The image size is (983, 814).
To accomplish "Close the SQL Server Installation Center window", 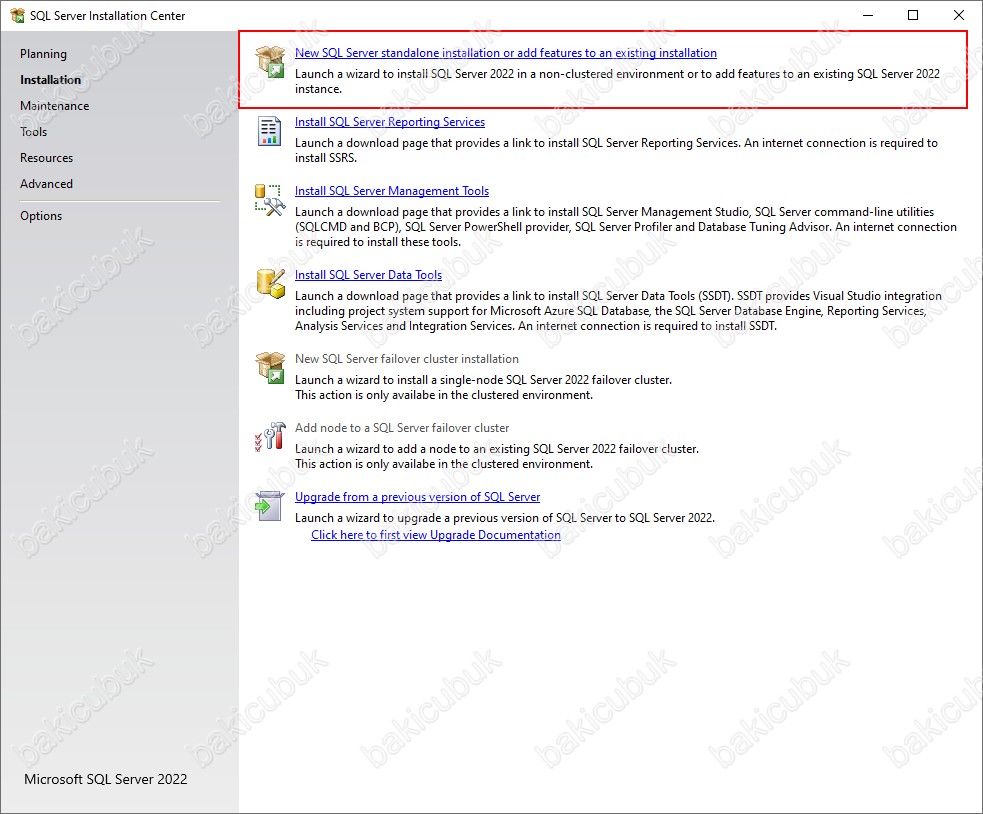I will click(959, 15).
